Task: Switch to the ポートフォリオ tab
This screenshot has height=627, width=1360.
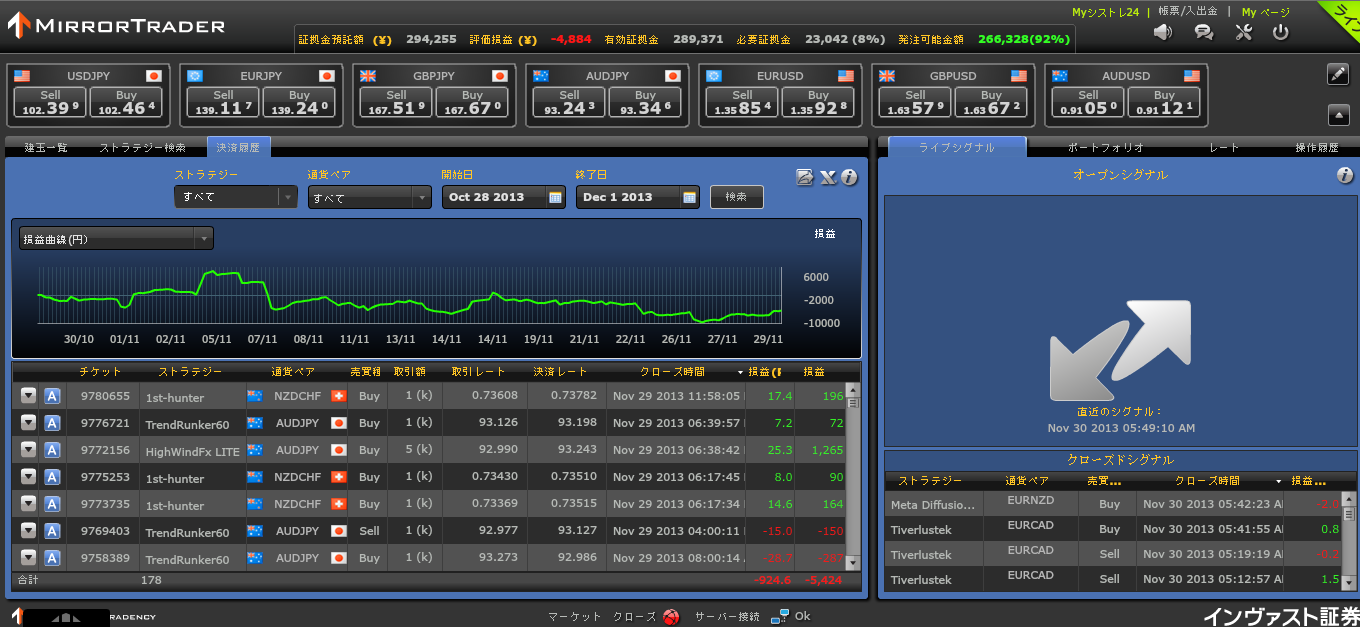Action: [x=1105, y=147]
